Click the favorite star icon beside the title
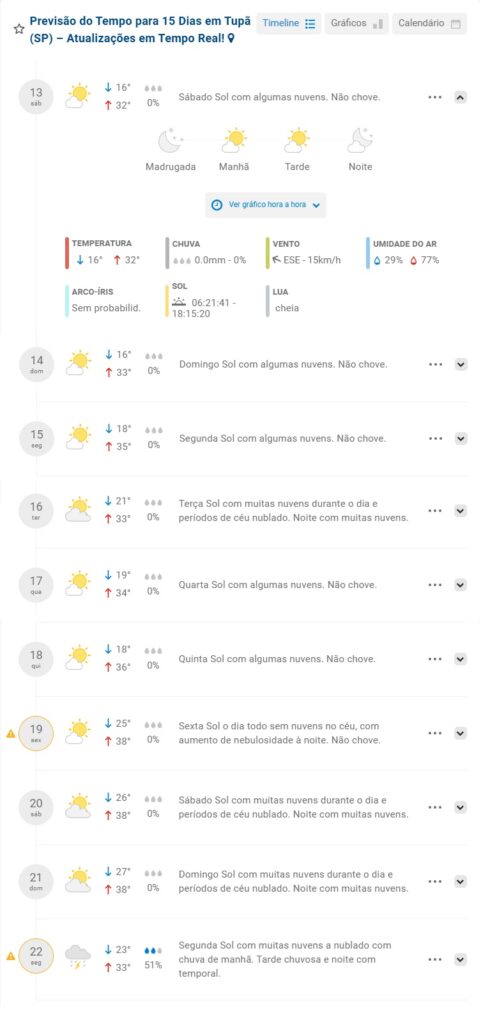 pos(20,29)
